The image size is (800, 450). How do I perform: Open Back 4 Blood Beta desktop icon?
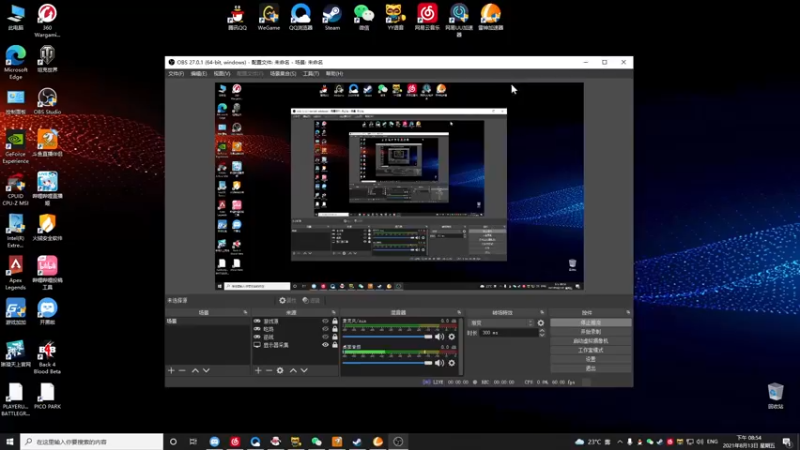click(x=47, y=357)
